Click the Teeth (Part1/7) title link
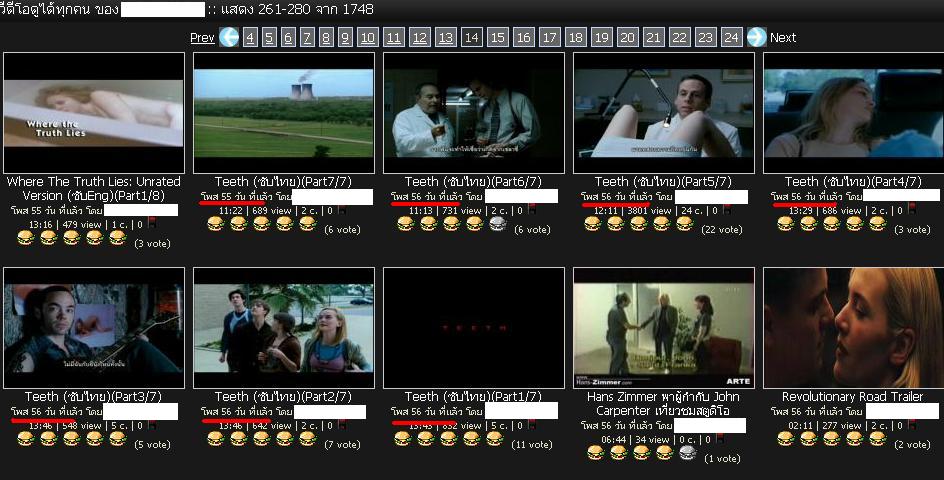This screenshot has height=480, width=944. [473, 396]
